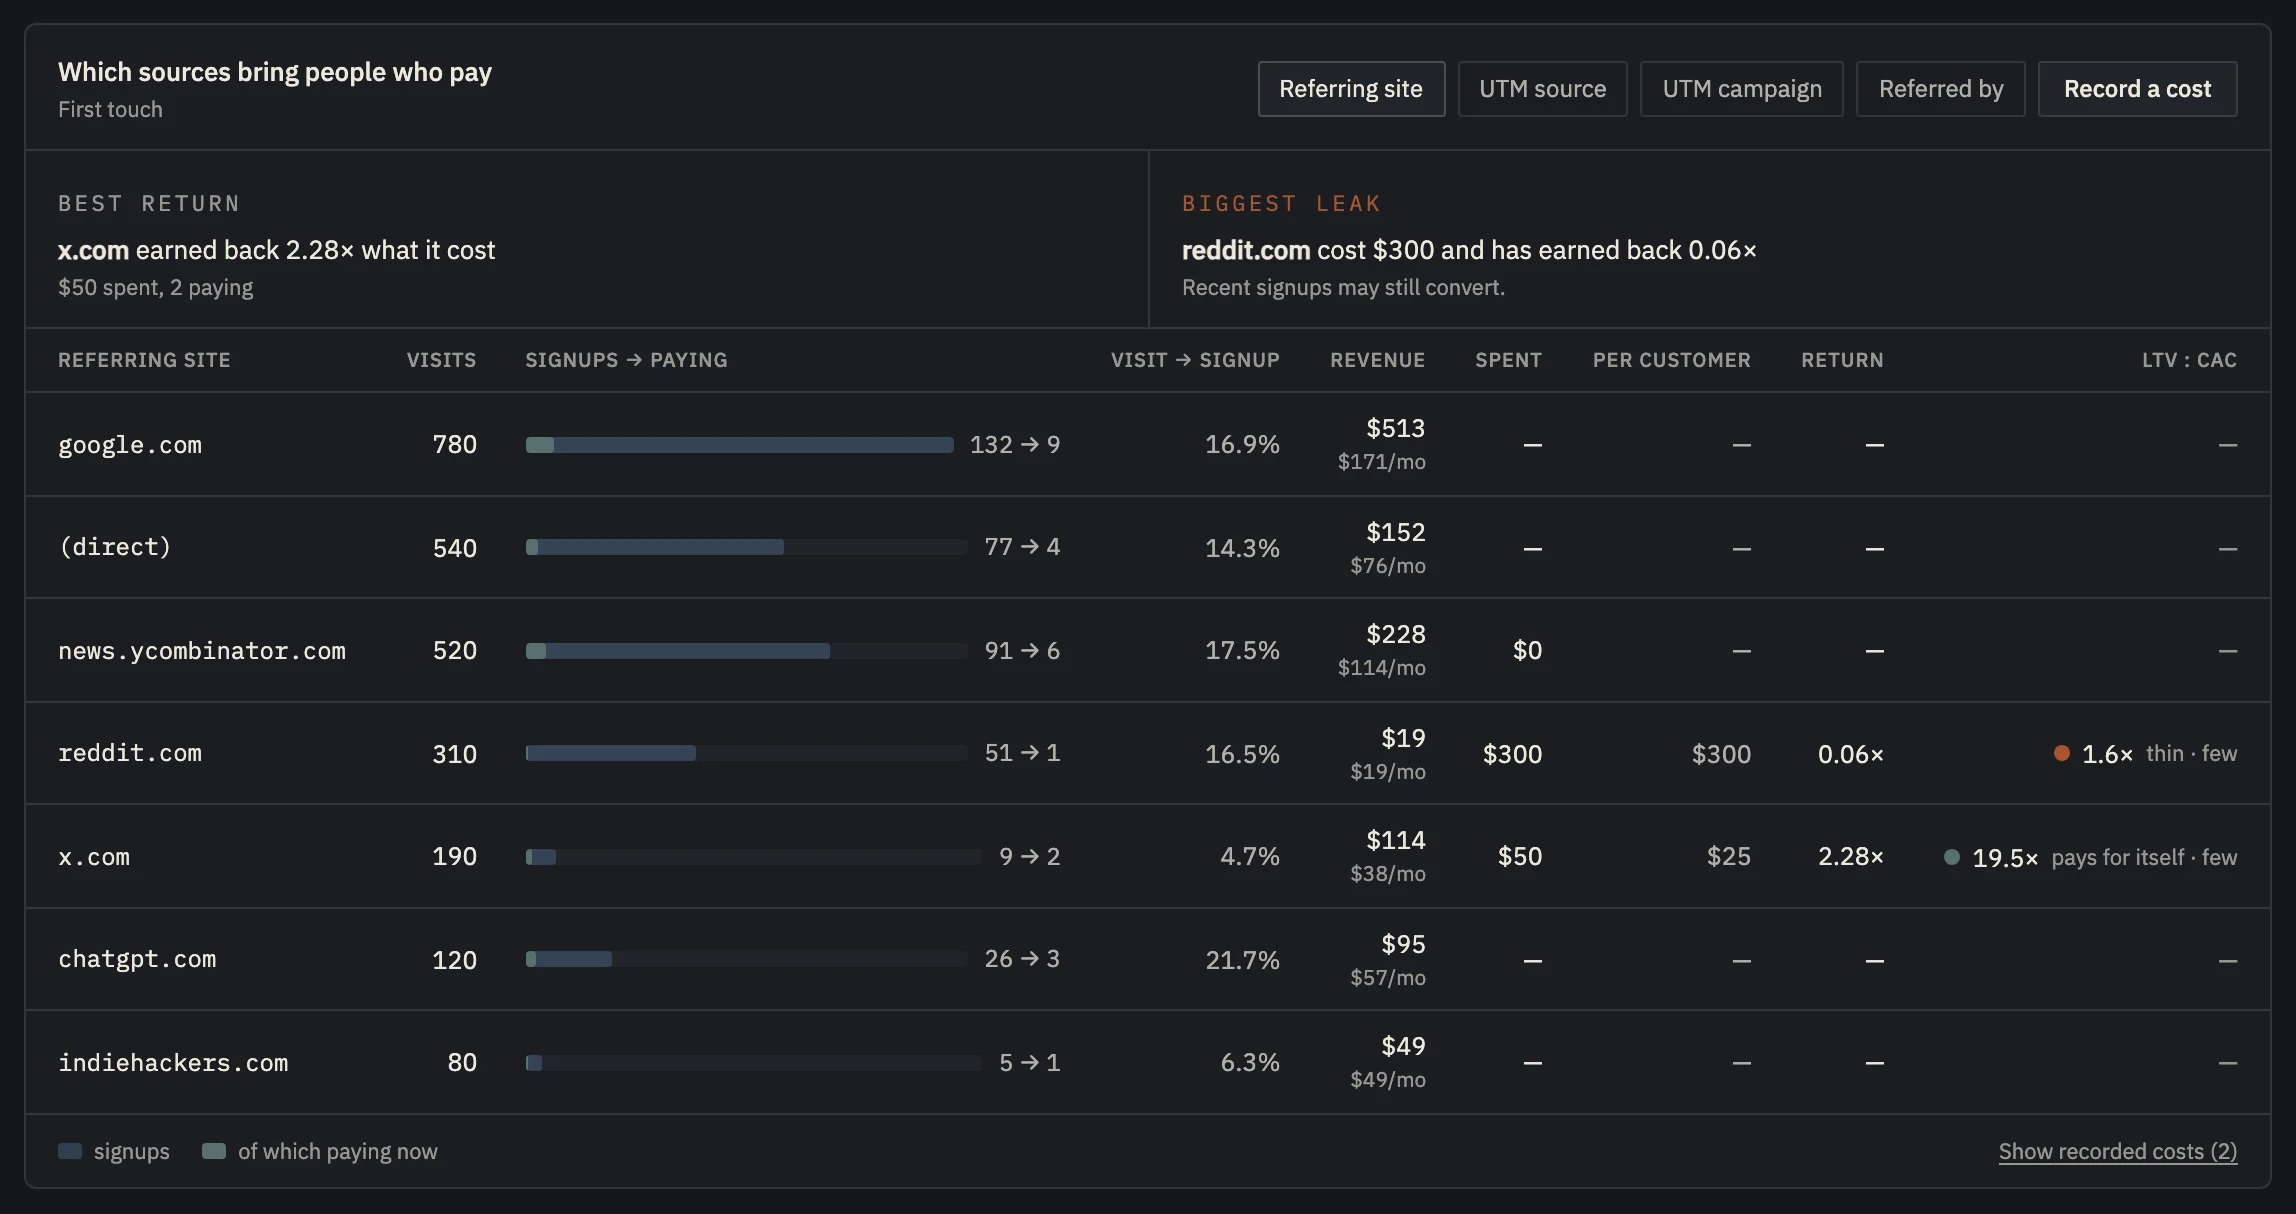This screenshot has height=1214, width=2296.
Task: Select x.com in the referring site column
Action: (94, 857)
